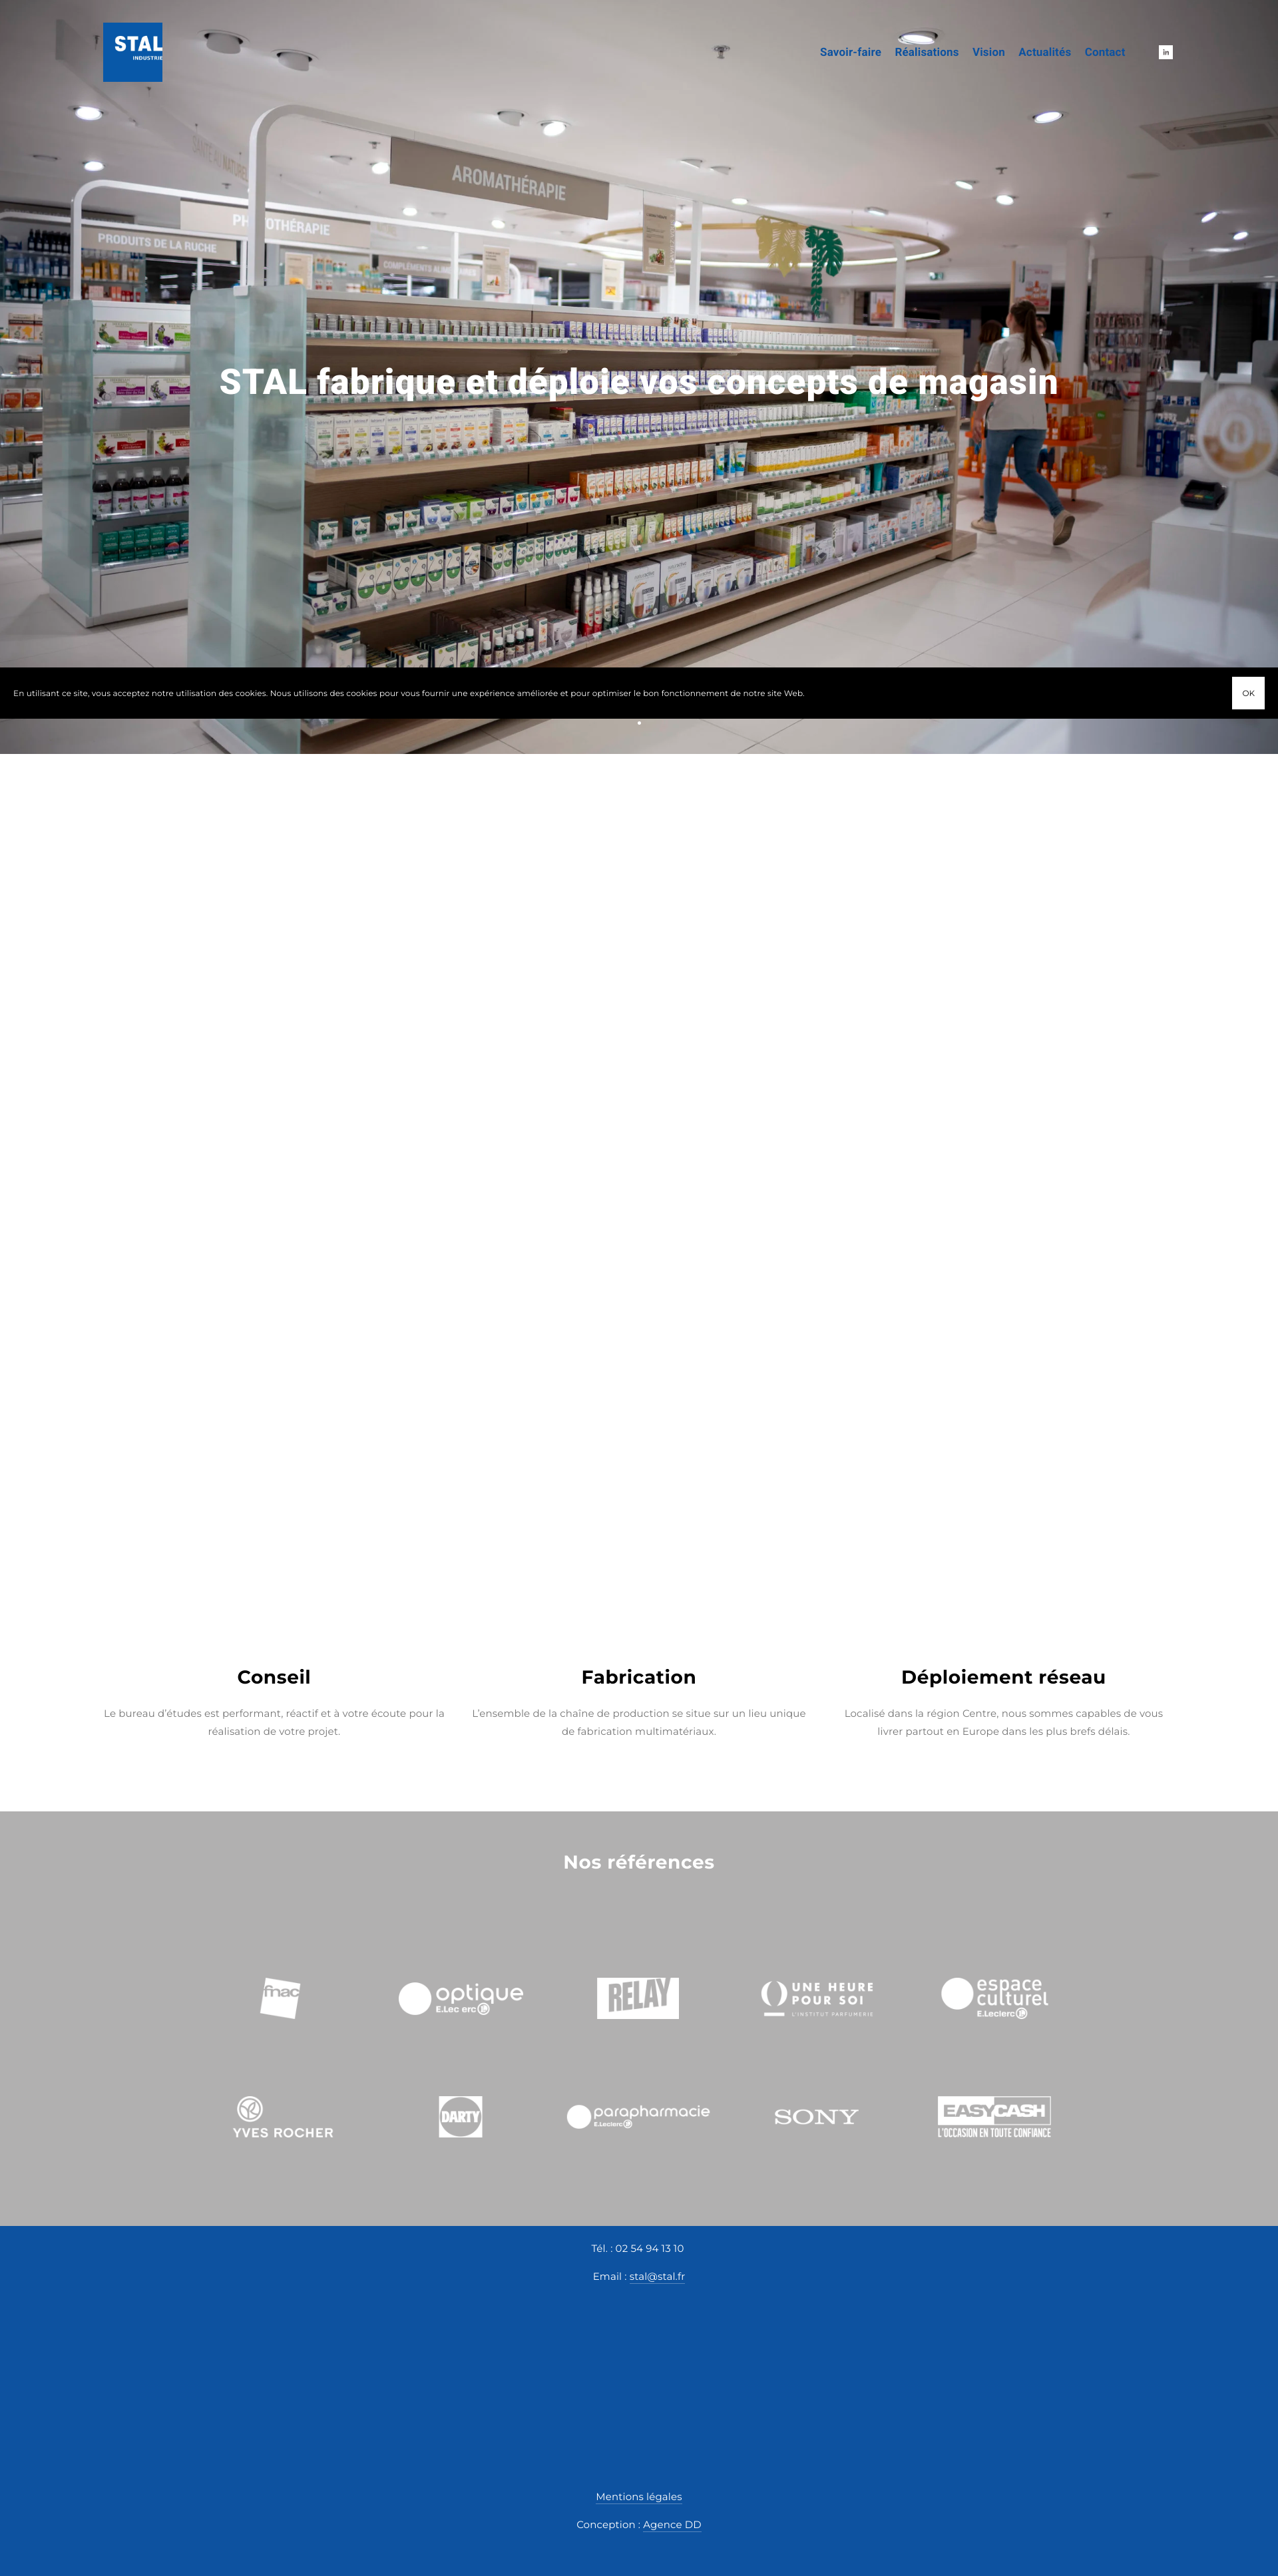The image size is (1278, 2576).
Task: Click the Espace Culturel E.Leclerc logo
Action: pos(995,1998)
